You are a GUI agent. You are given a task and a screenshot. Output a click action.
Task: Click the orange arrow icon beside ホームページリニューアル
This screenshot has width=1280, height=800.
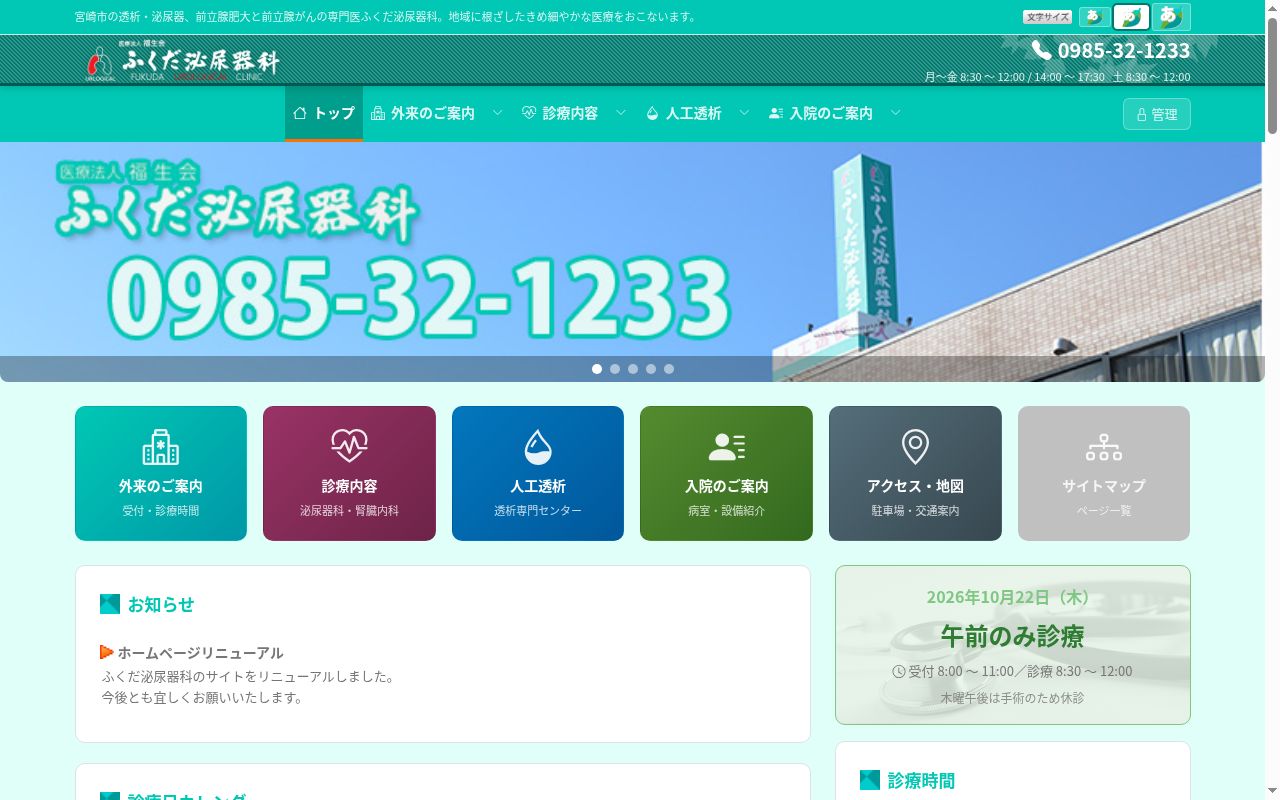[107, 652]
